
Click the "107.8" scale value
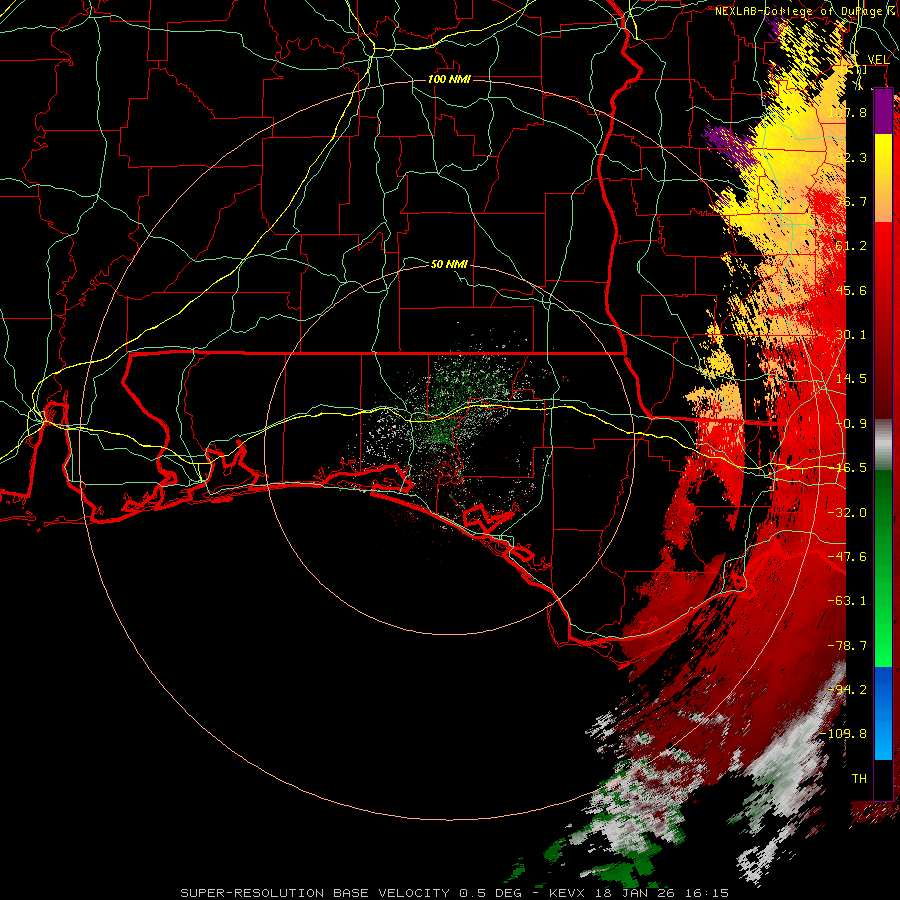849,112
